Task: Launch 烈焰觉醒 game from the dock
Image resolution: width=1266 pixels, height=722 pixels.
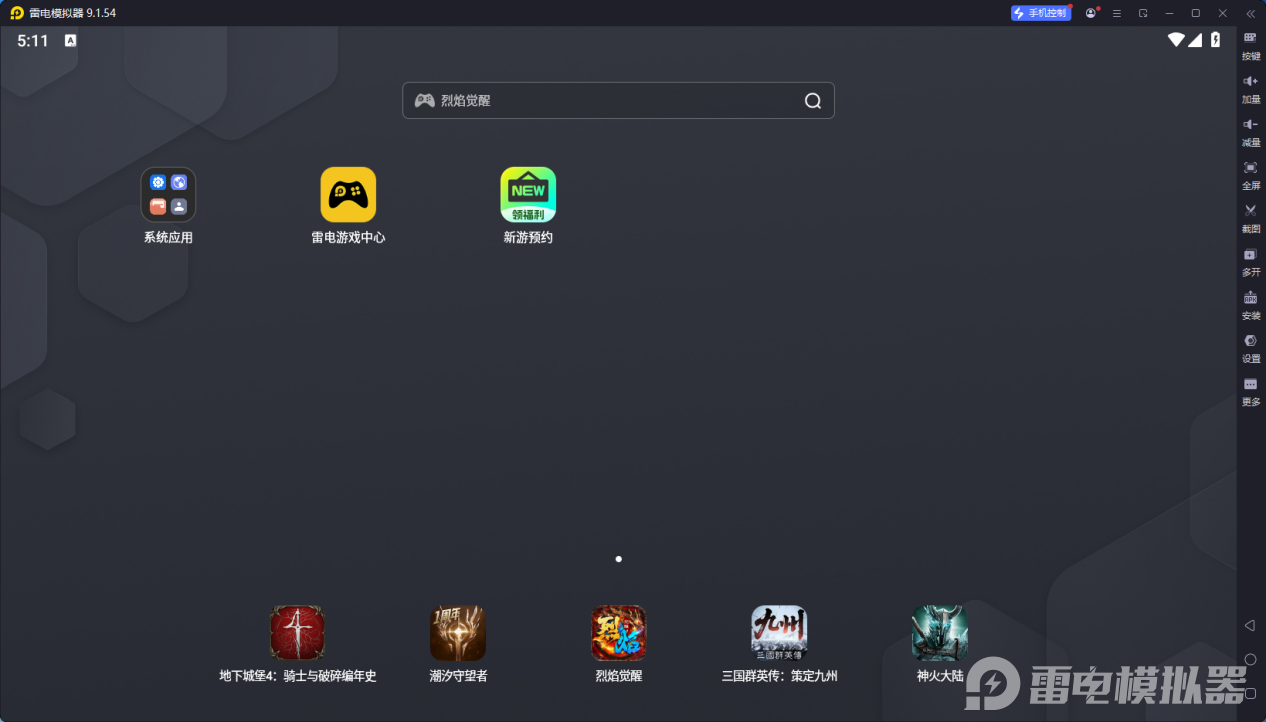Action: coord(619,632)
